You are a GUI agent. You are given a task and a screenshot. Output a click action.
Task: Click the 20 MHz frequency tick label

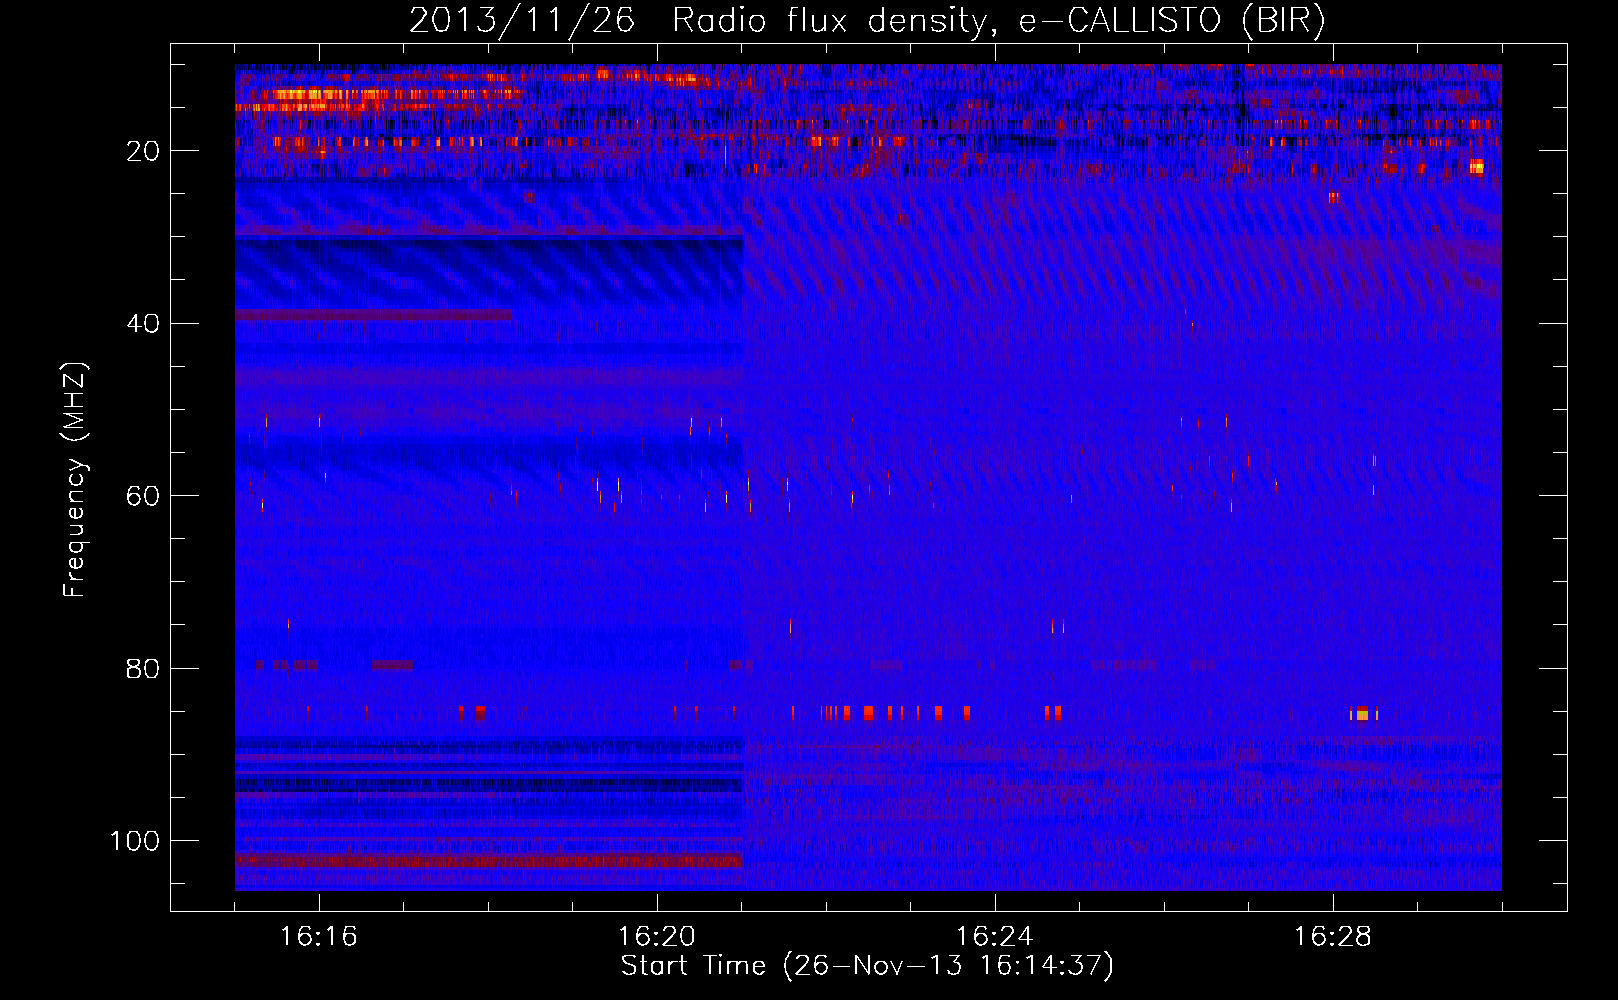tap(143, 151)
